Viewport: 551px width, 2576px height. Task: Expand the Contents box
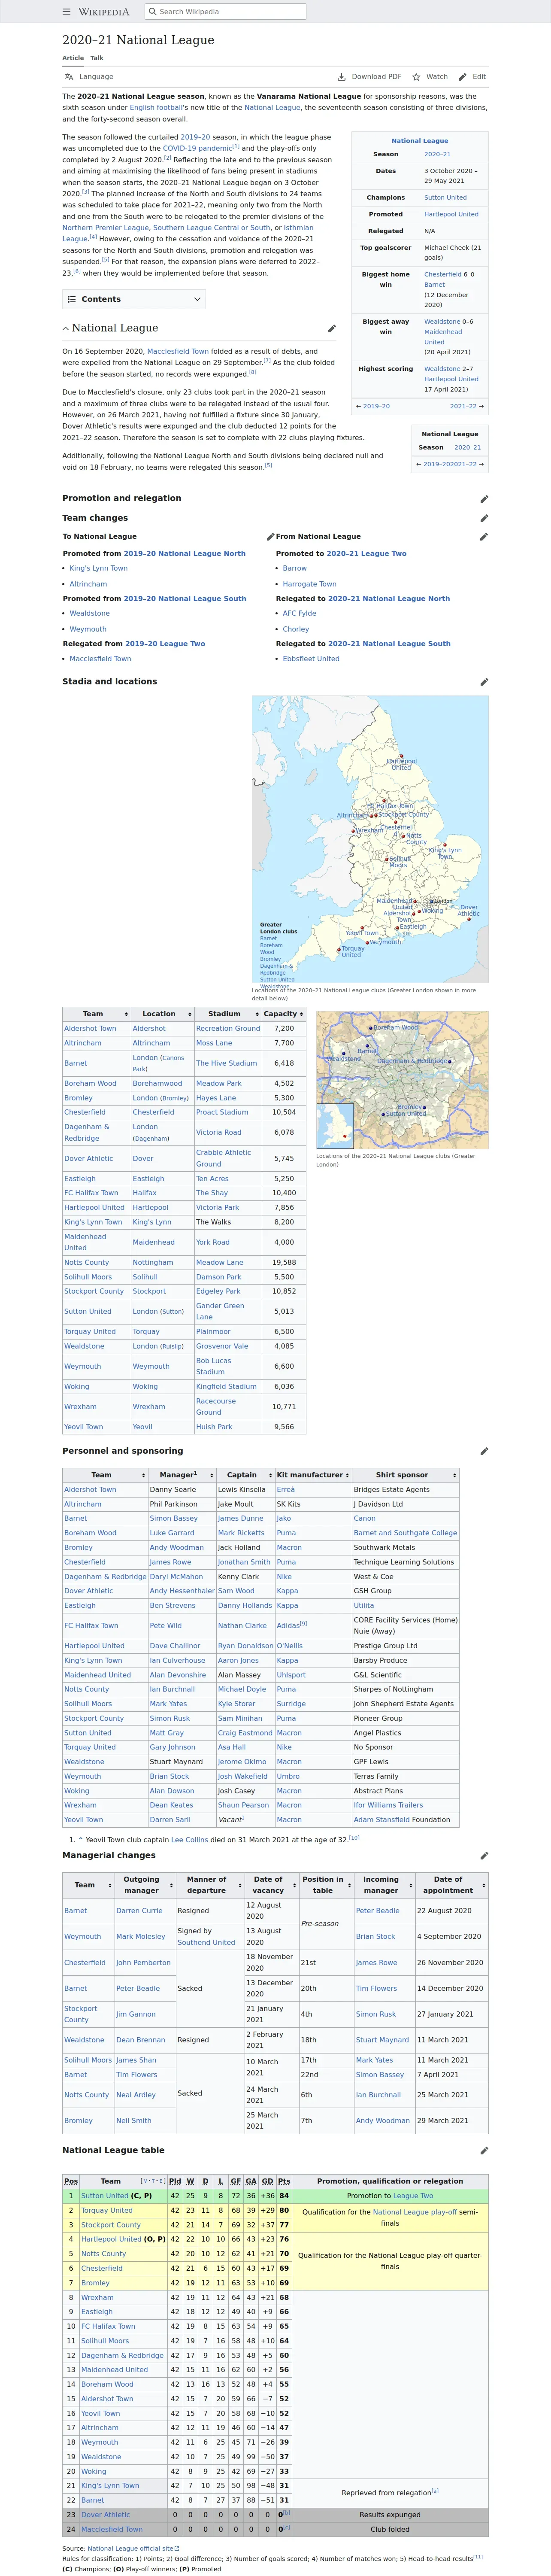(134, 299)
